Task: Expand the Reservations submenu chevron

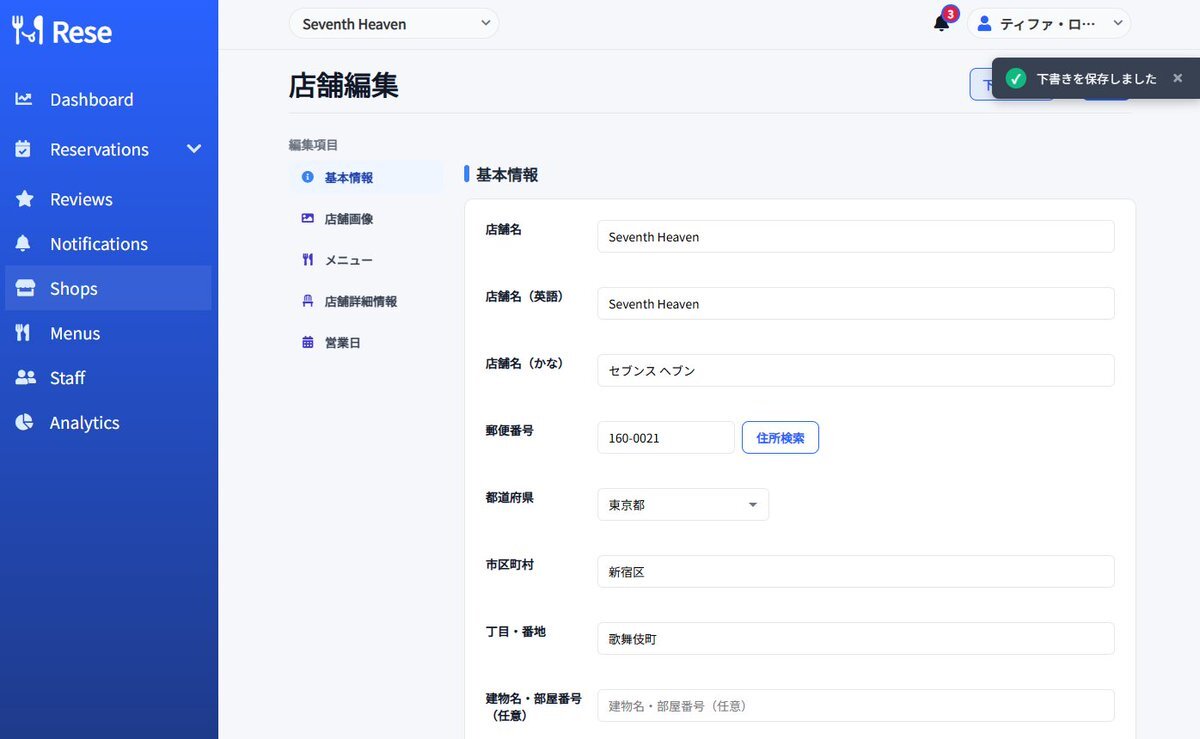Action: point(194,149)
